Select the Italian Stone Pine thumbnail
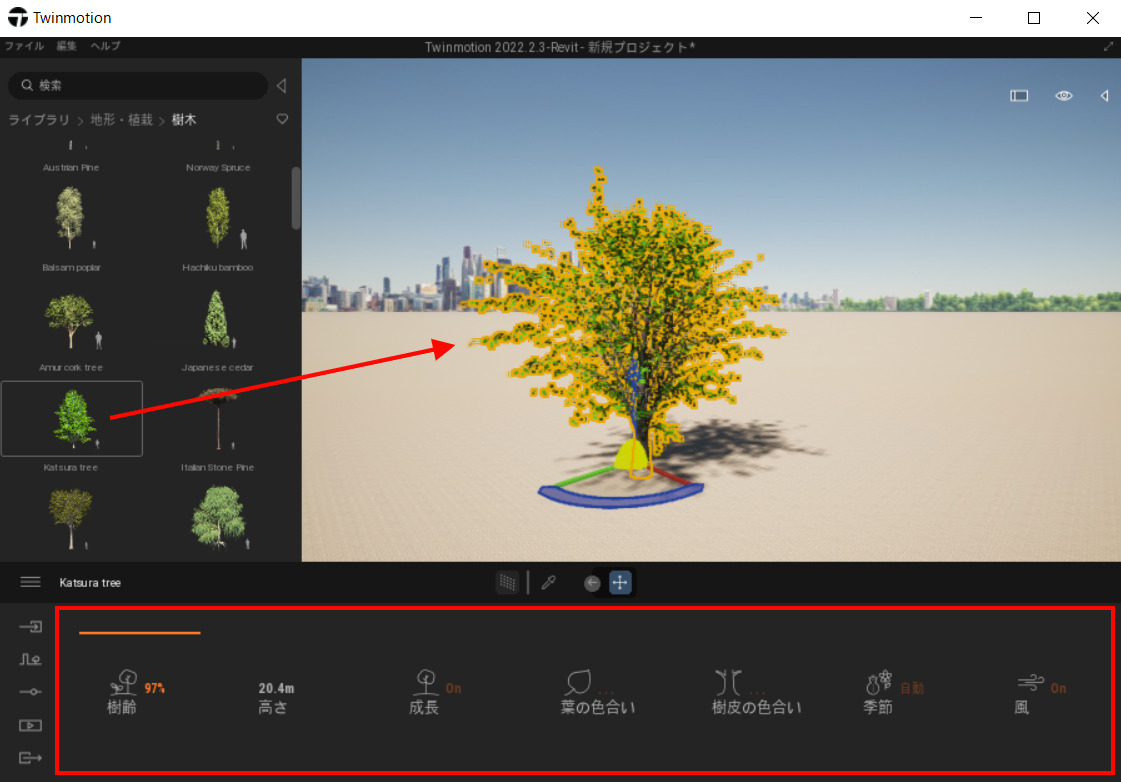This screenshot has width=1121, height=782. (217, 418)
